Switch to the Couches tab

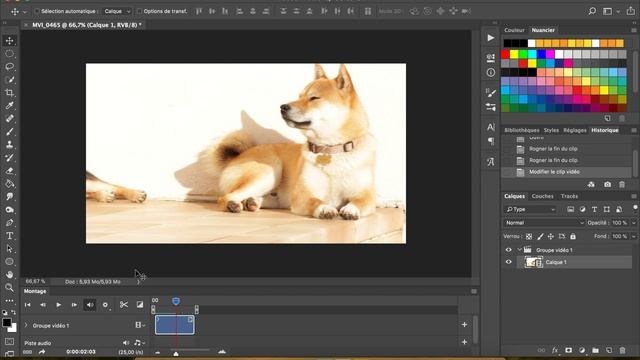click(542, 196)
